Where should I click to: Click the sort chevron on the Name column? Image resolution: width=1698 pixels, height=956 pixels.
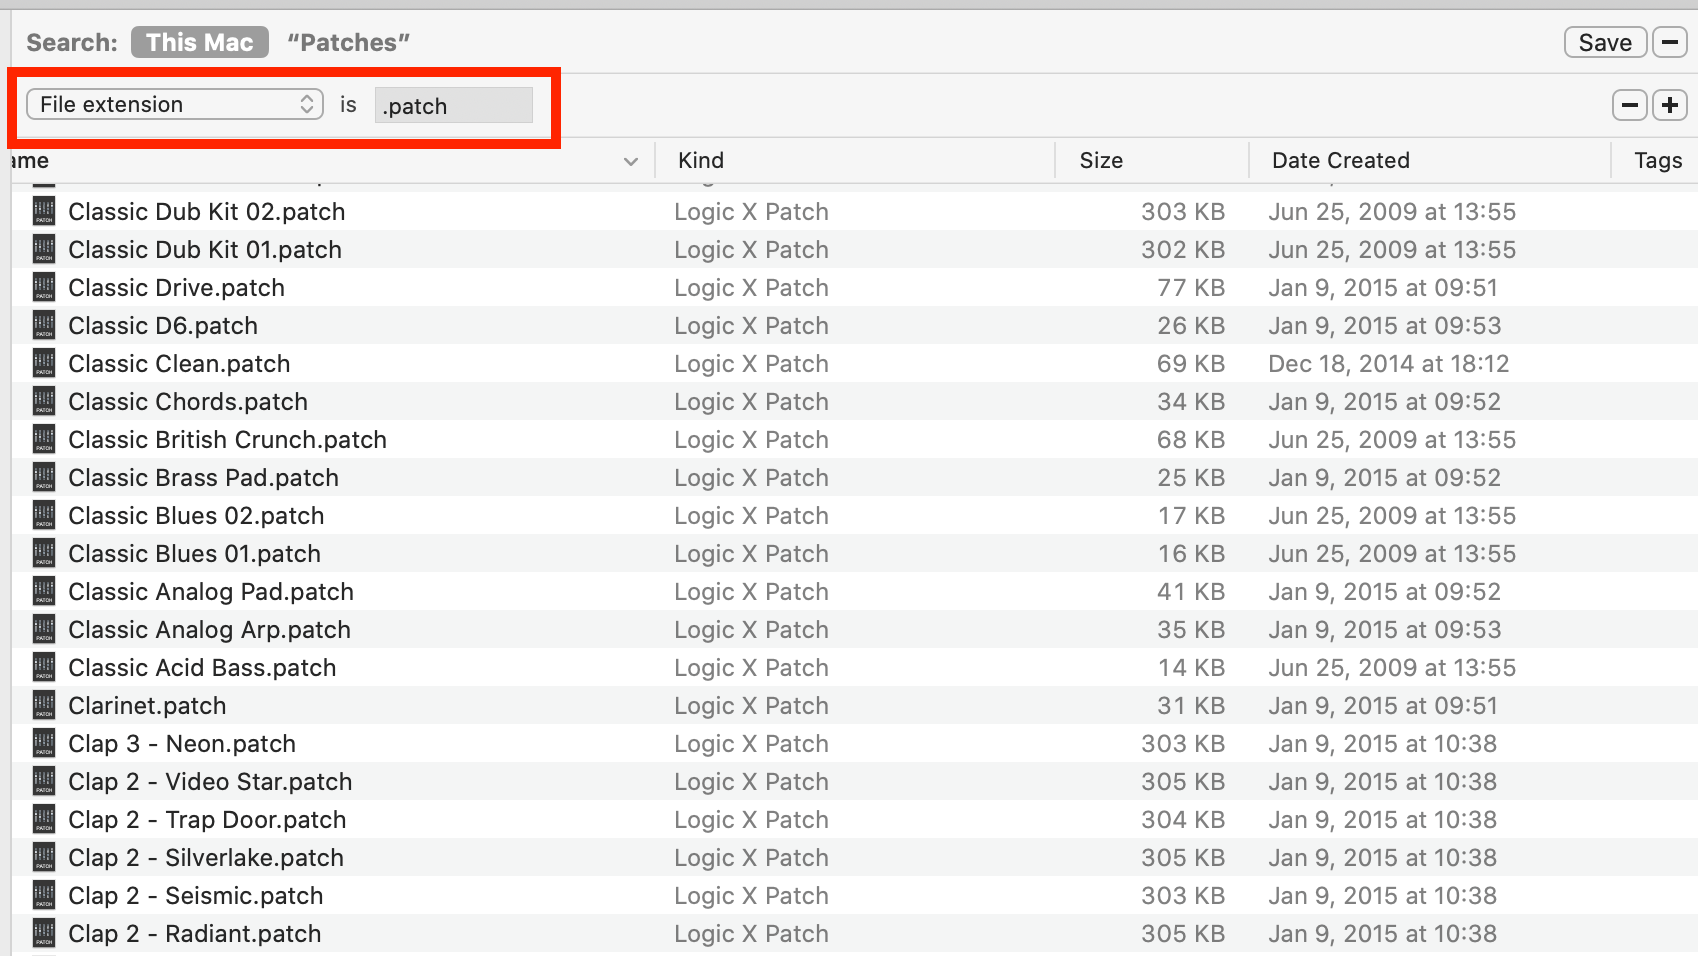click(x=631, y=161)
